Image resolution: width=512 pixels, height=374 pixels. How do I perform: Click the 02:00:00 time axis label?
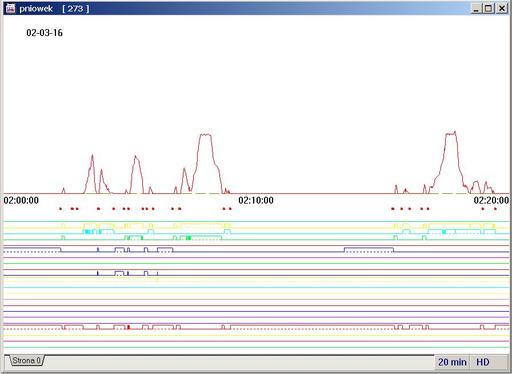click(21, 200)
